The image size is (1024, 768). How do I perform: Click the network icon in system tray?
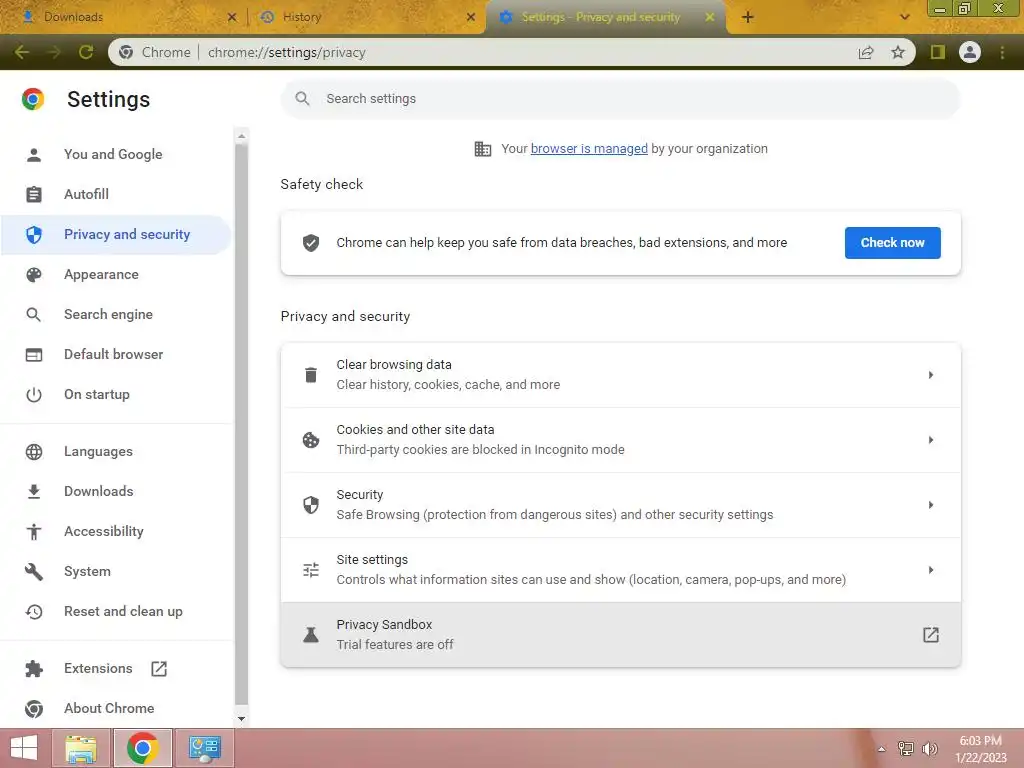click(906, 748)
